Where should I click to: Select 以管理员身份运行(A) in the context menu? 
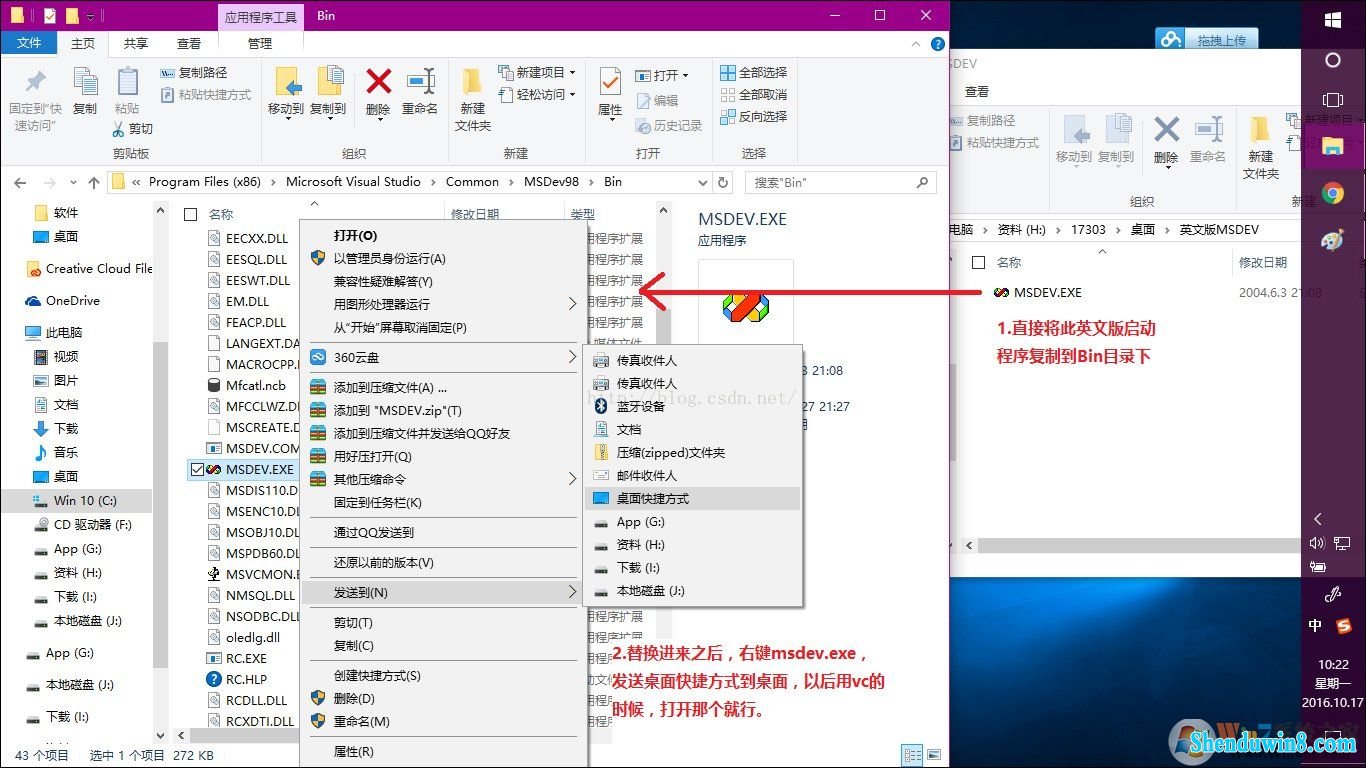coord(444,258)
